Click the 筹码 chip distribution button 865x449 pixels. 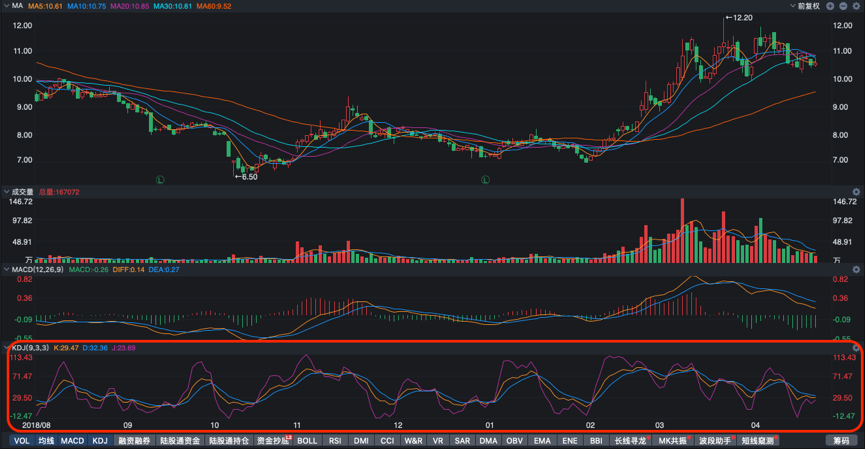841,441
